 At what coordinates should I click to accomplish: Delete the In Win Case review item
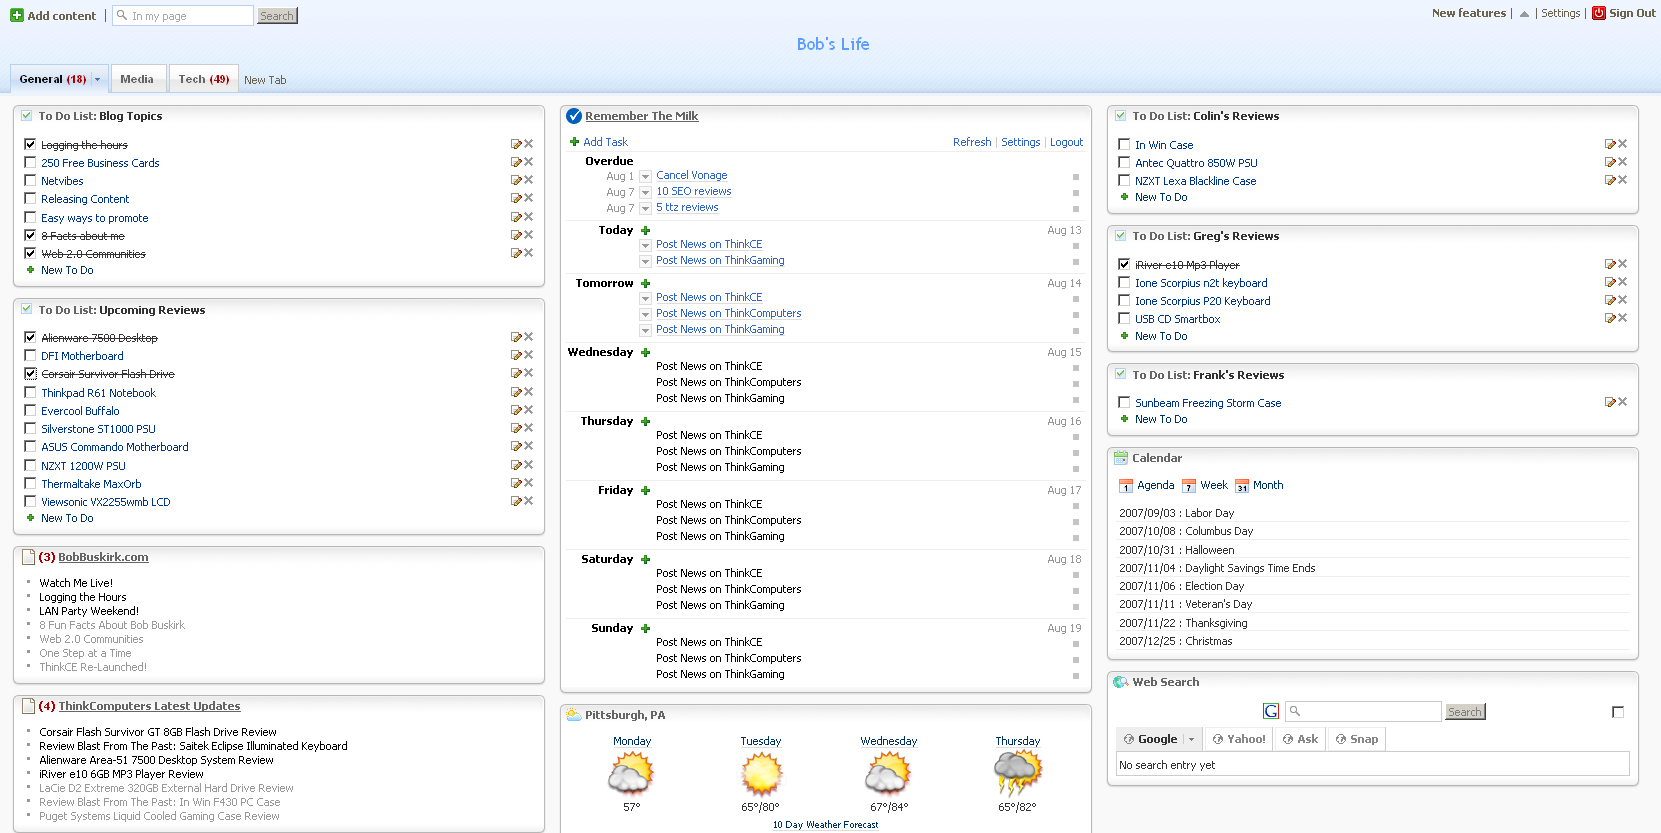1623,145
